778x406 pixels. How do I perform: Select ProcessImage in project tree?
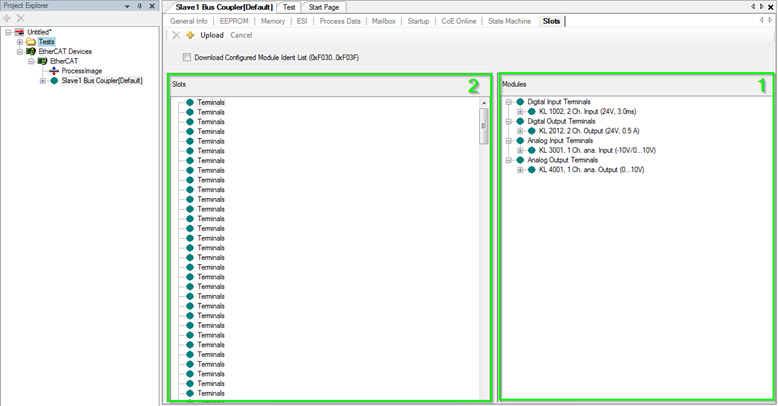point(82,71)
